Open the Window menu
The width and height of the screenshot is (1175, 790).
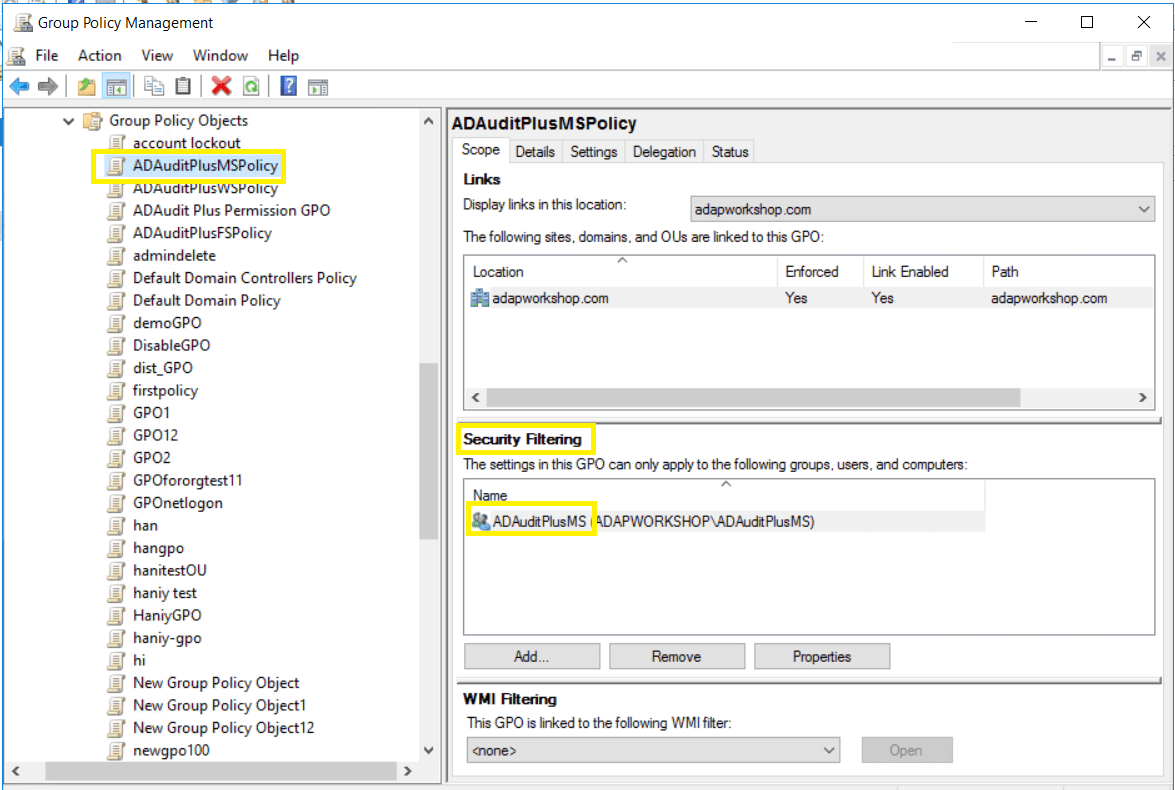220,55
